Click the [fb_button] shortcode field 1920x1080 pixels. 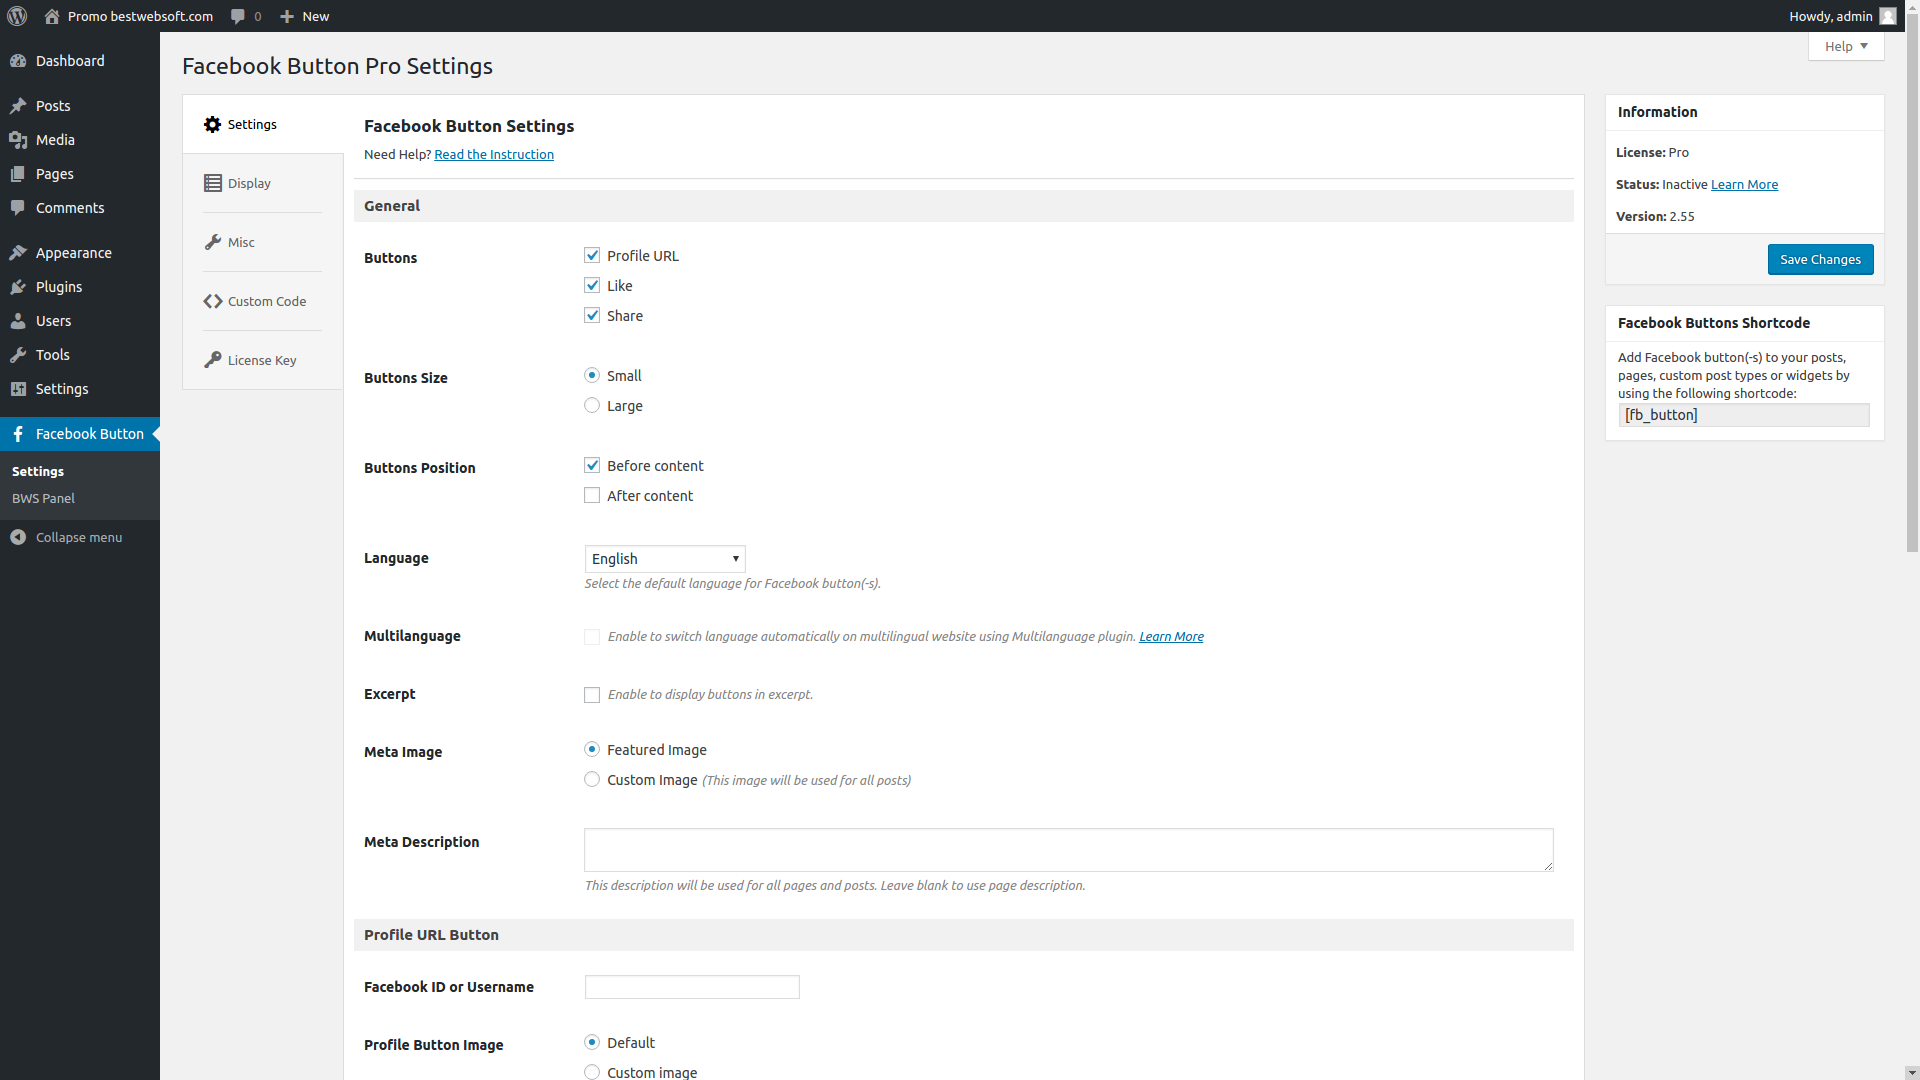1744,415
